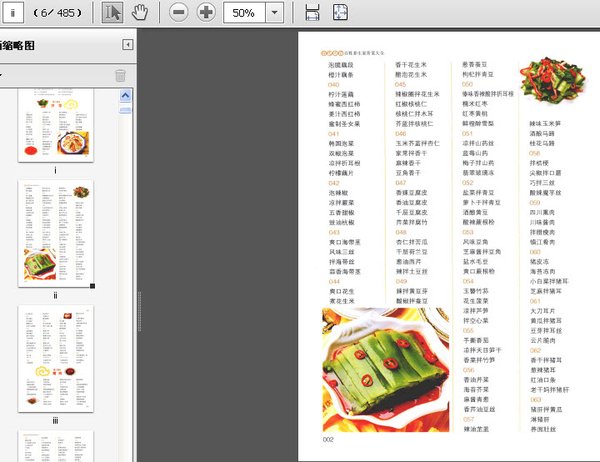Click the thumbnail scrollbar handle
The image size is (600, 462).
(x=125, y=110)
